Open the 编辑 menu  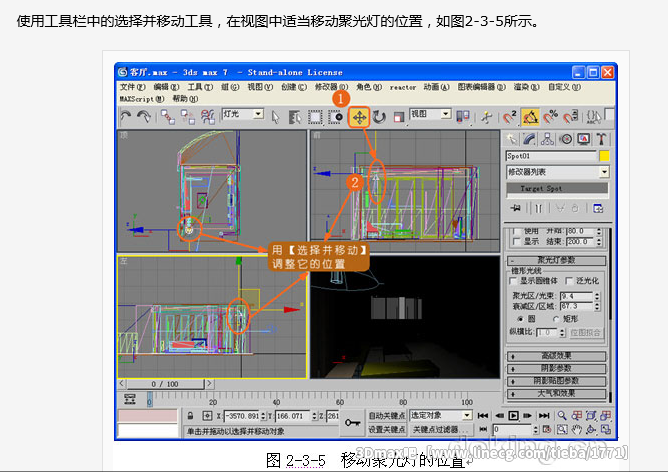pyautogui.click(x=167, y=87)
